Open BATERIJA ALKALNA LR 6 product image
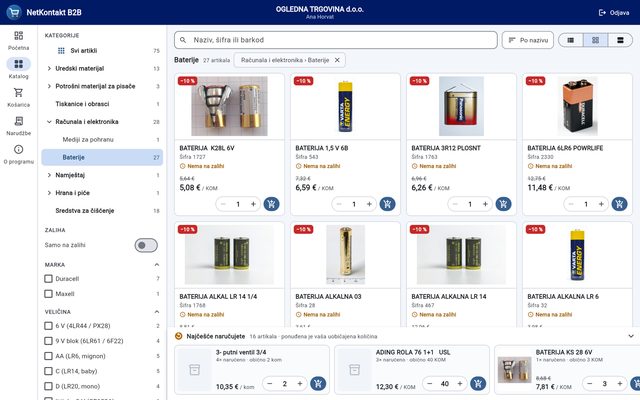Screen dimensions: 640x400 click(x=577, y=255)
